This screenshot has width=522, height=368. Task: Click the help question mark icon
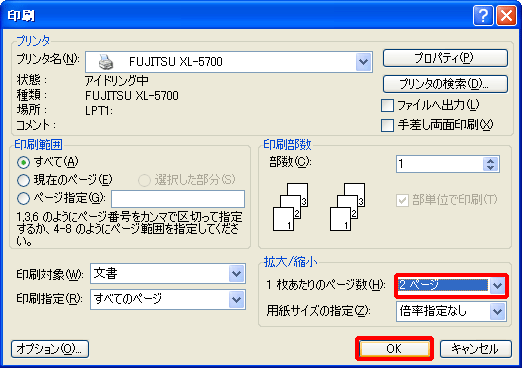pos(483,15)
